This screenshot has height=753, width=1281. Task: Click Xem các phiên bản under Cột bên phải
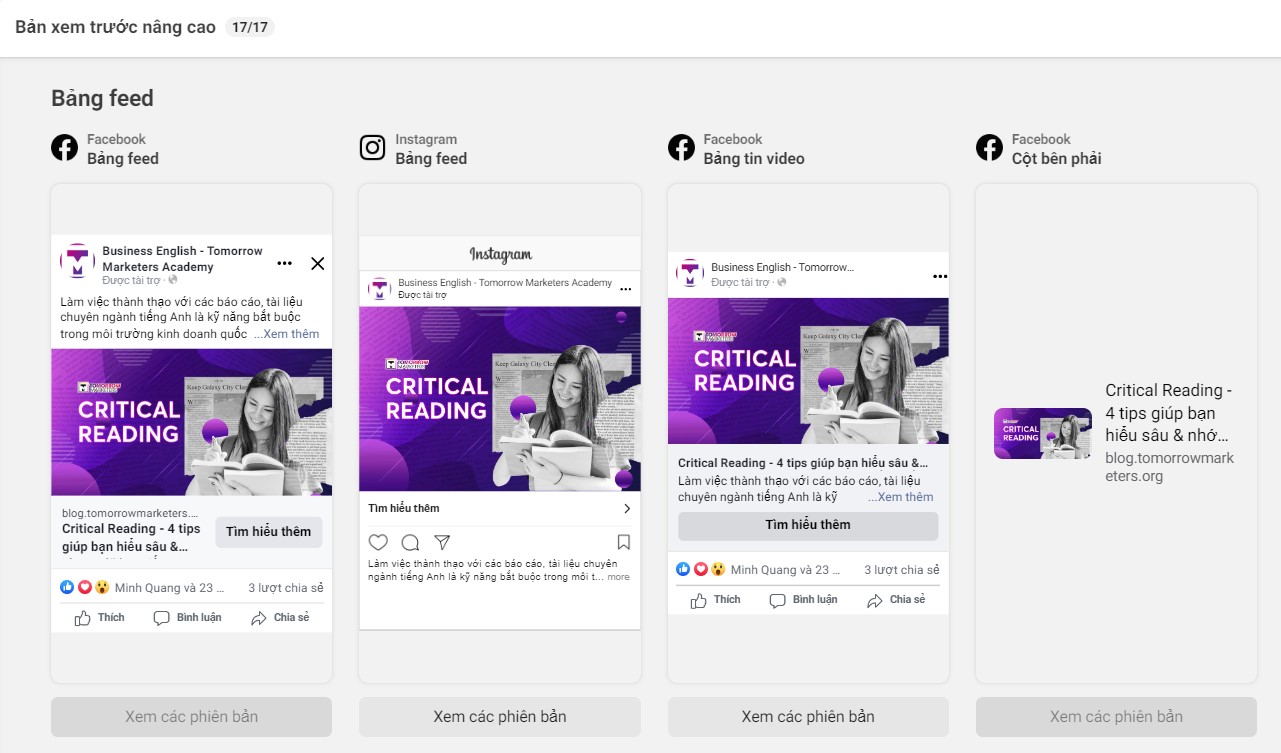(1116, 717)
